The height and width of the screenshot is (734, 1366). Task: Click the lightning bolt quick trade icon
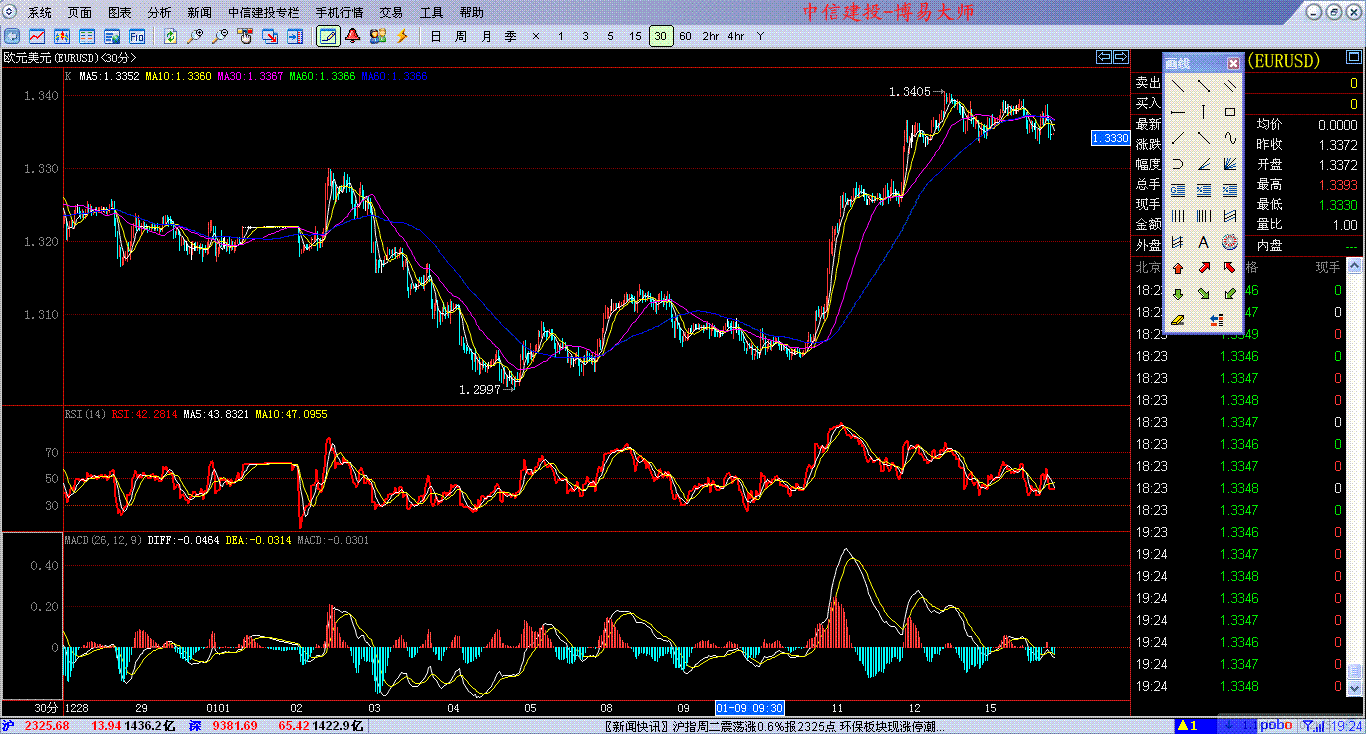point(403,36)
